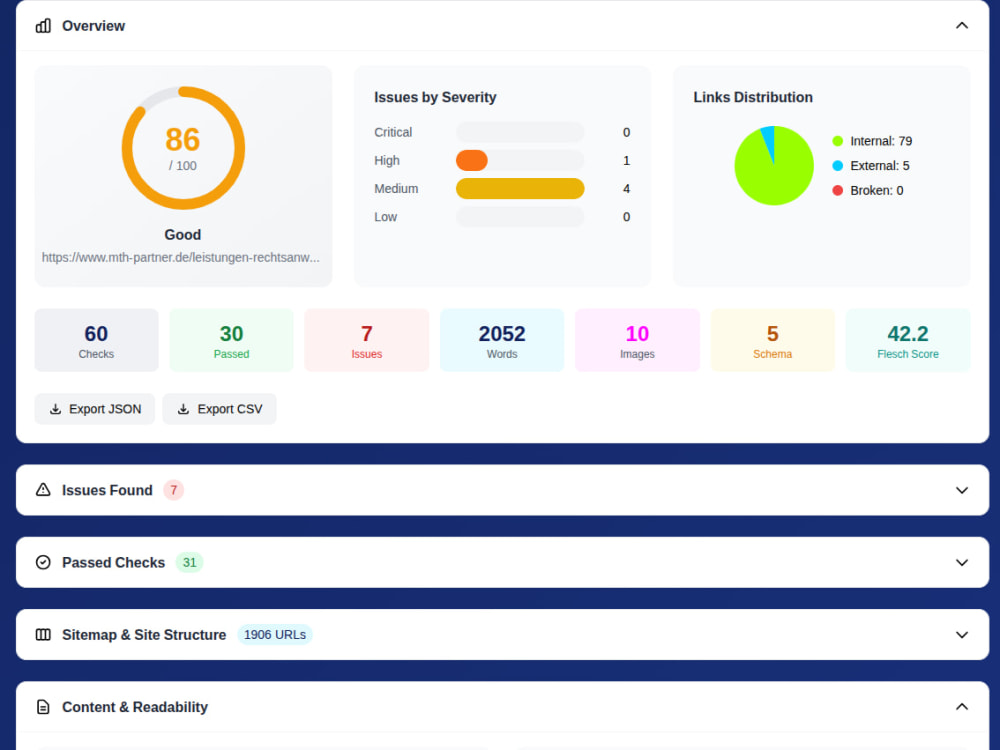1000x750 pixels.
Task: Export results as CSV
Action: tap(219, 409)
